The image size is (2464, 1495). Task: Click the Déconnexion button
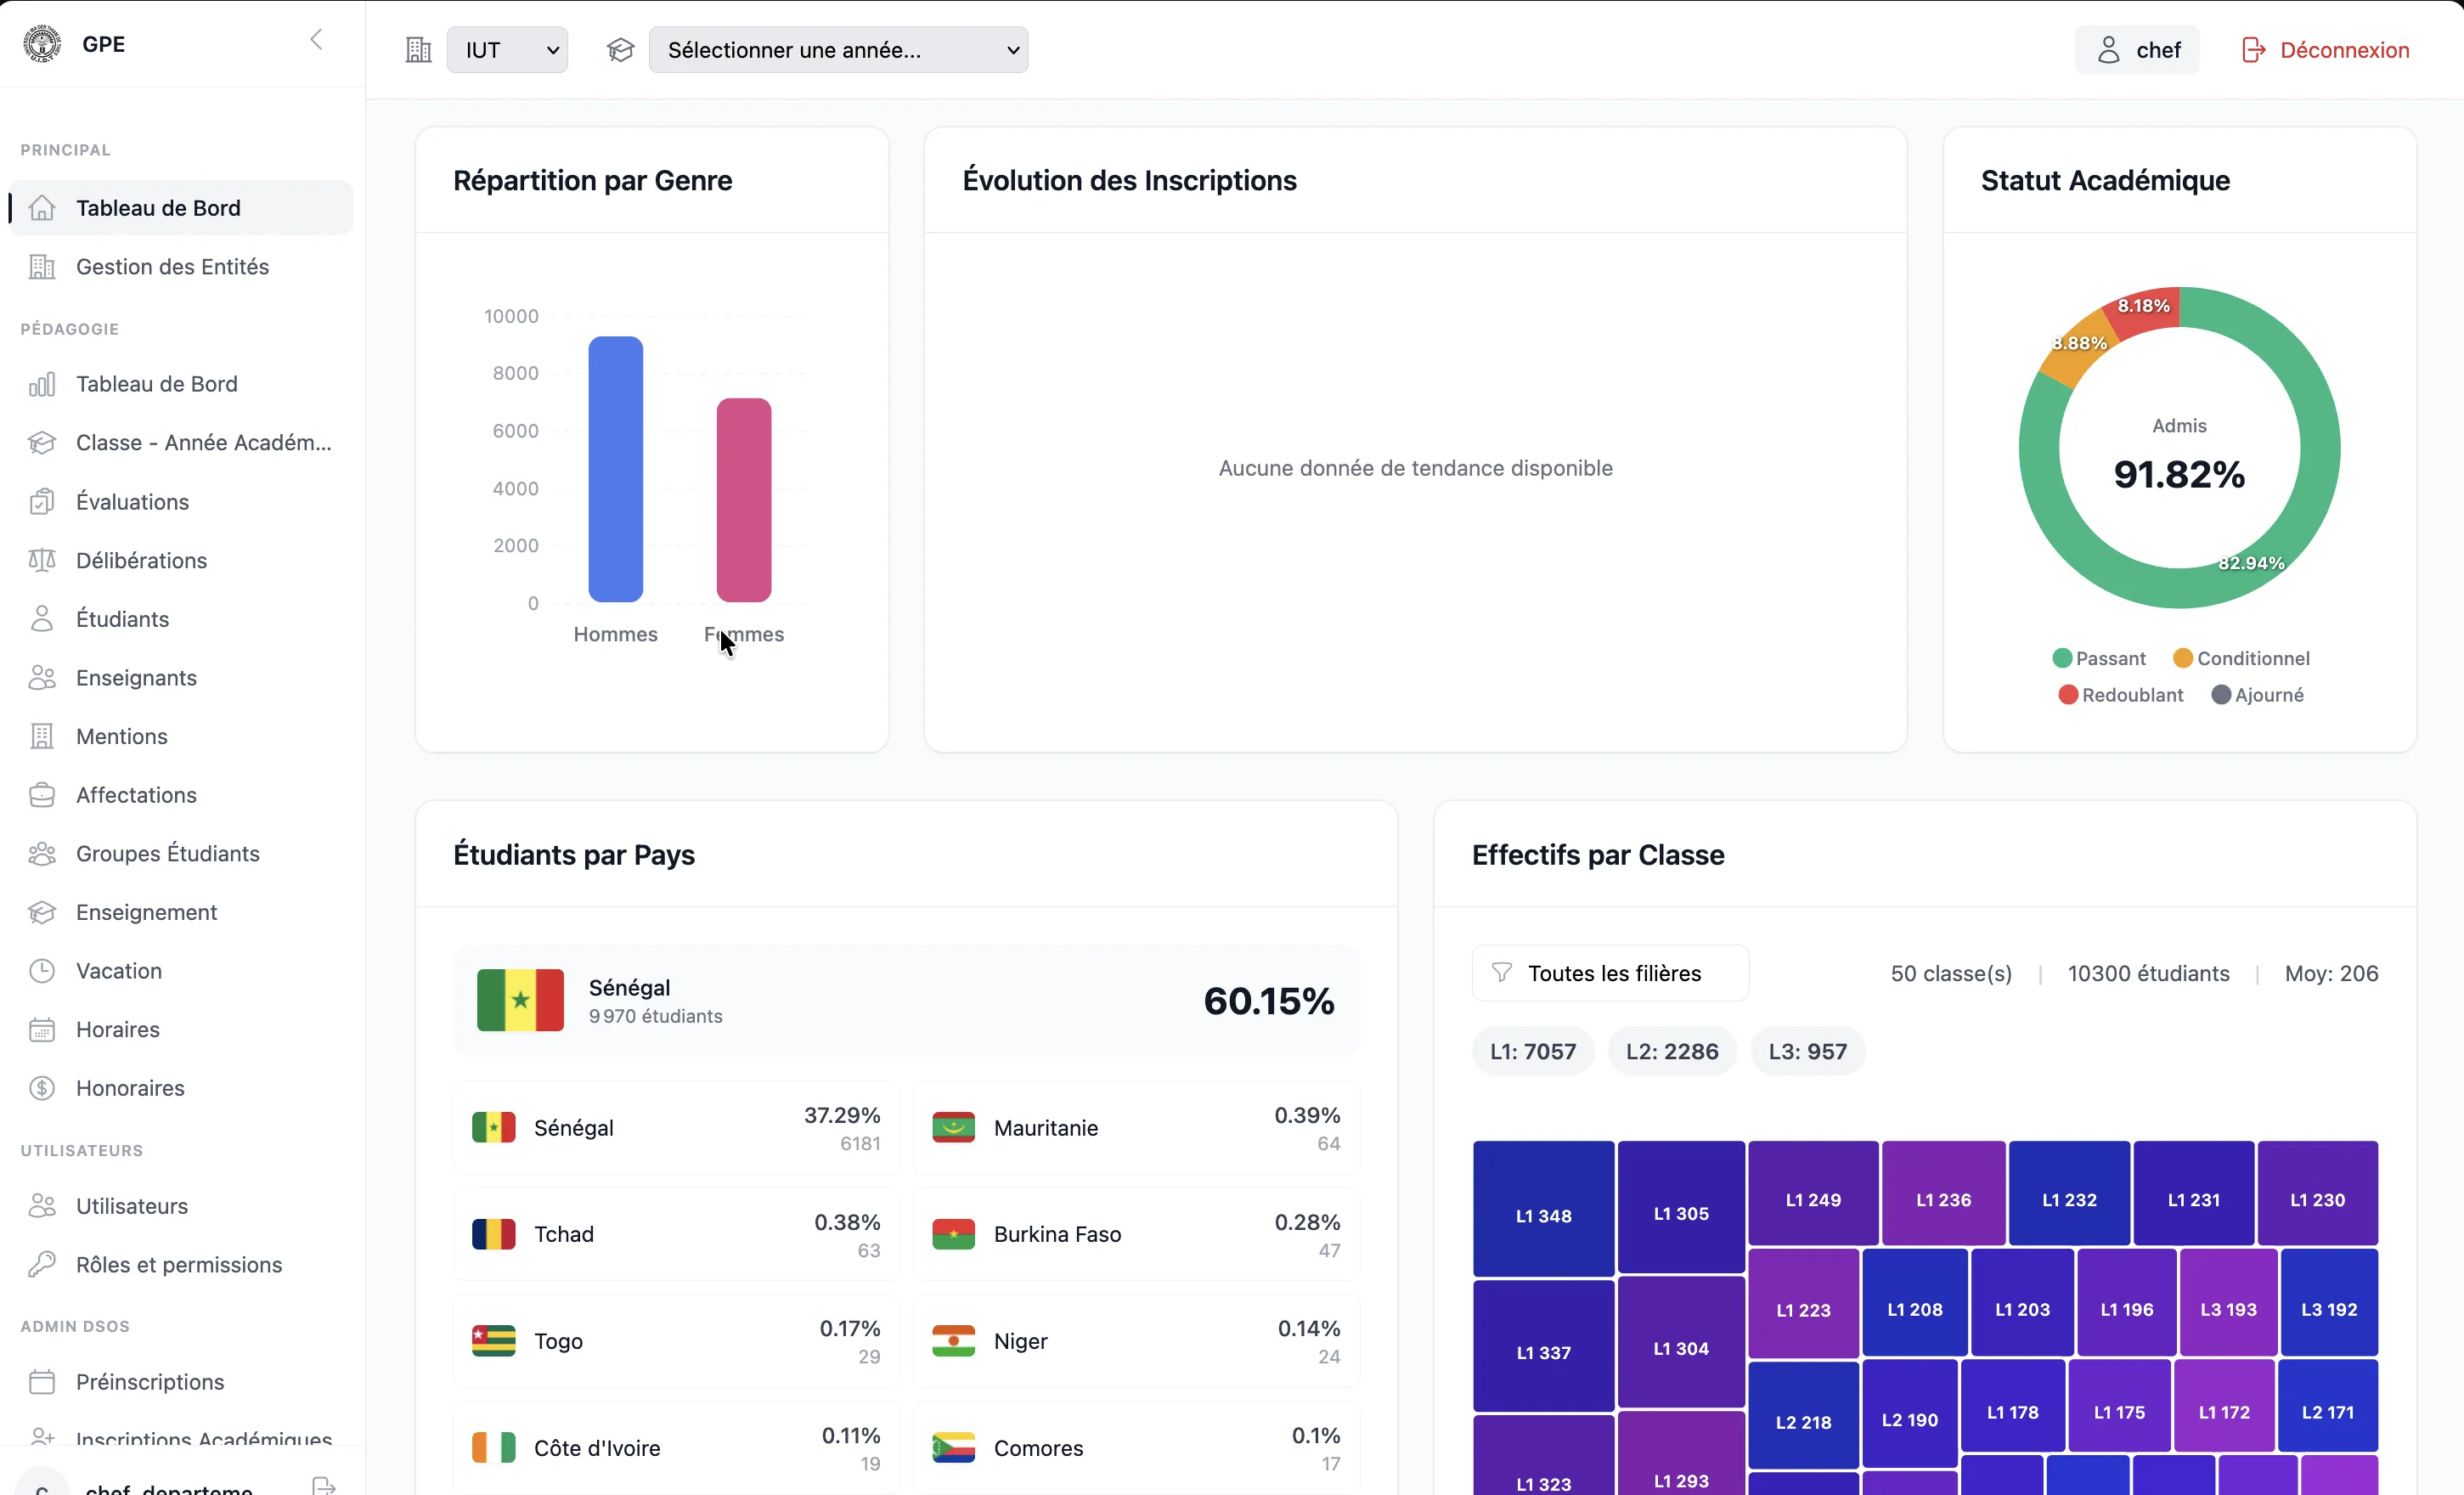tap(2326, 50)
